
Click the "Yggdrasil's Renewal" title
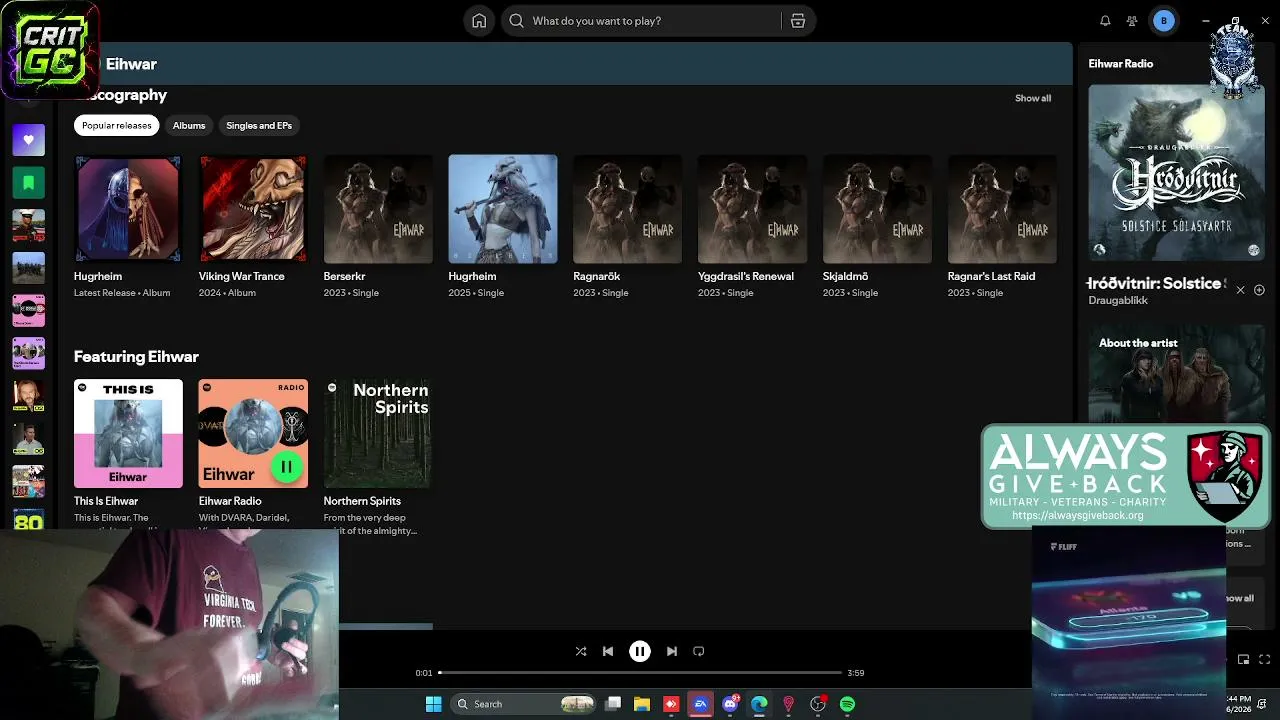(x=746, y=276)
